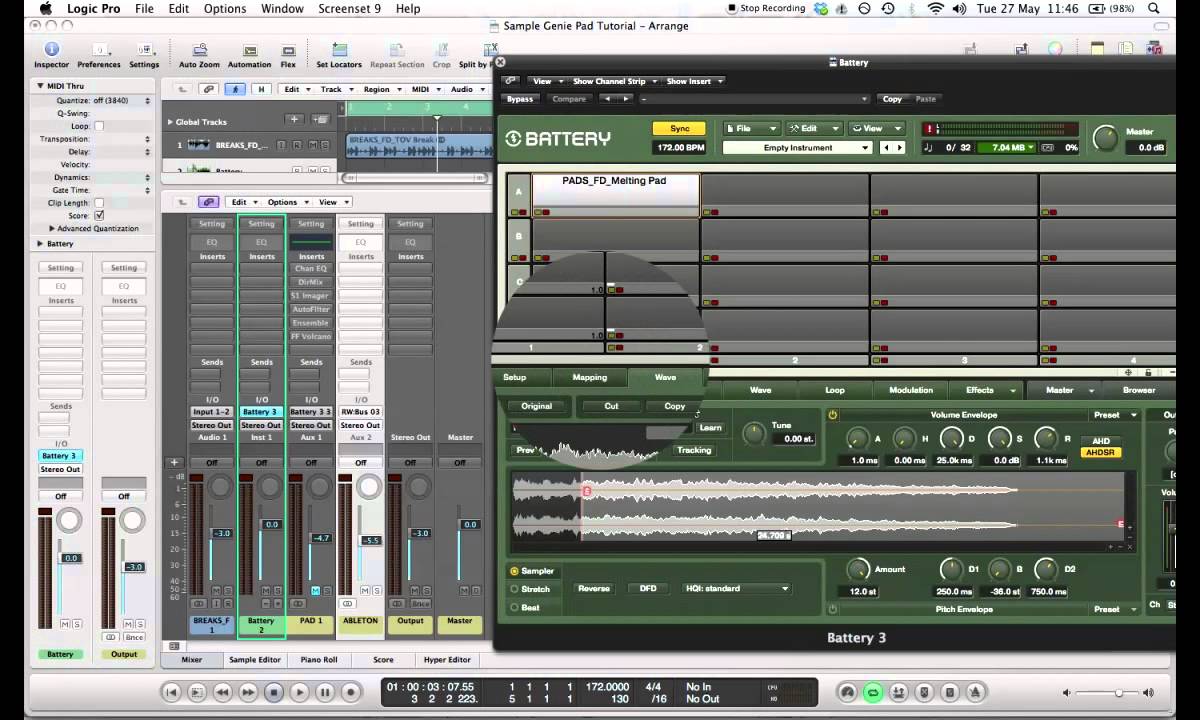Click the Pause button in the transport
The image size is (1200, 720).
click(x=324, y=692)
